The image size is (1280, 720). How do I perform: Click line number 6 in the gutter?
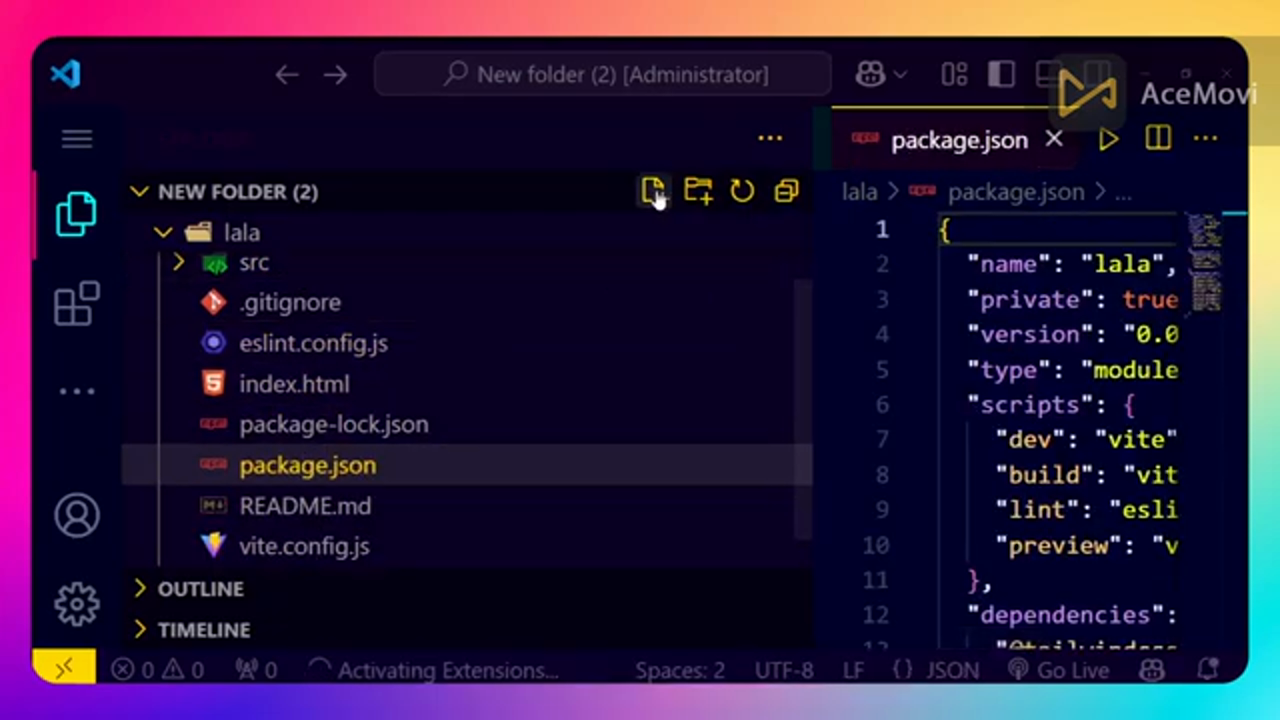[882, 405]
